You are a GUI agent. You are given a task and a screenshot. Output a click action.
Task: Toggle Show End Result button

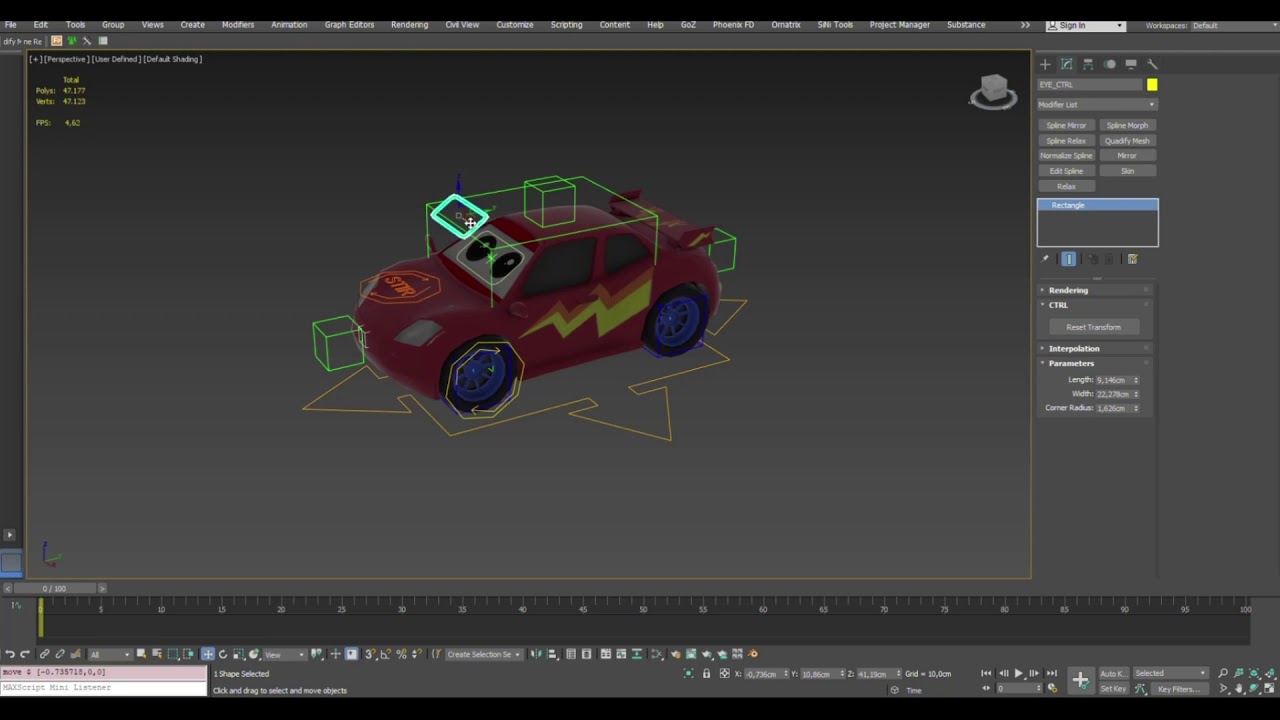click(1069, 259)
